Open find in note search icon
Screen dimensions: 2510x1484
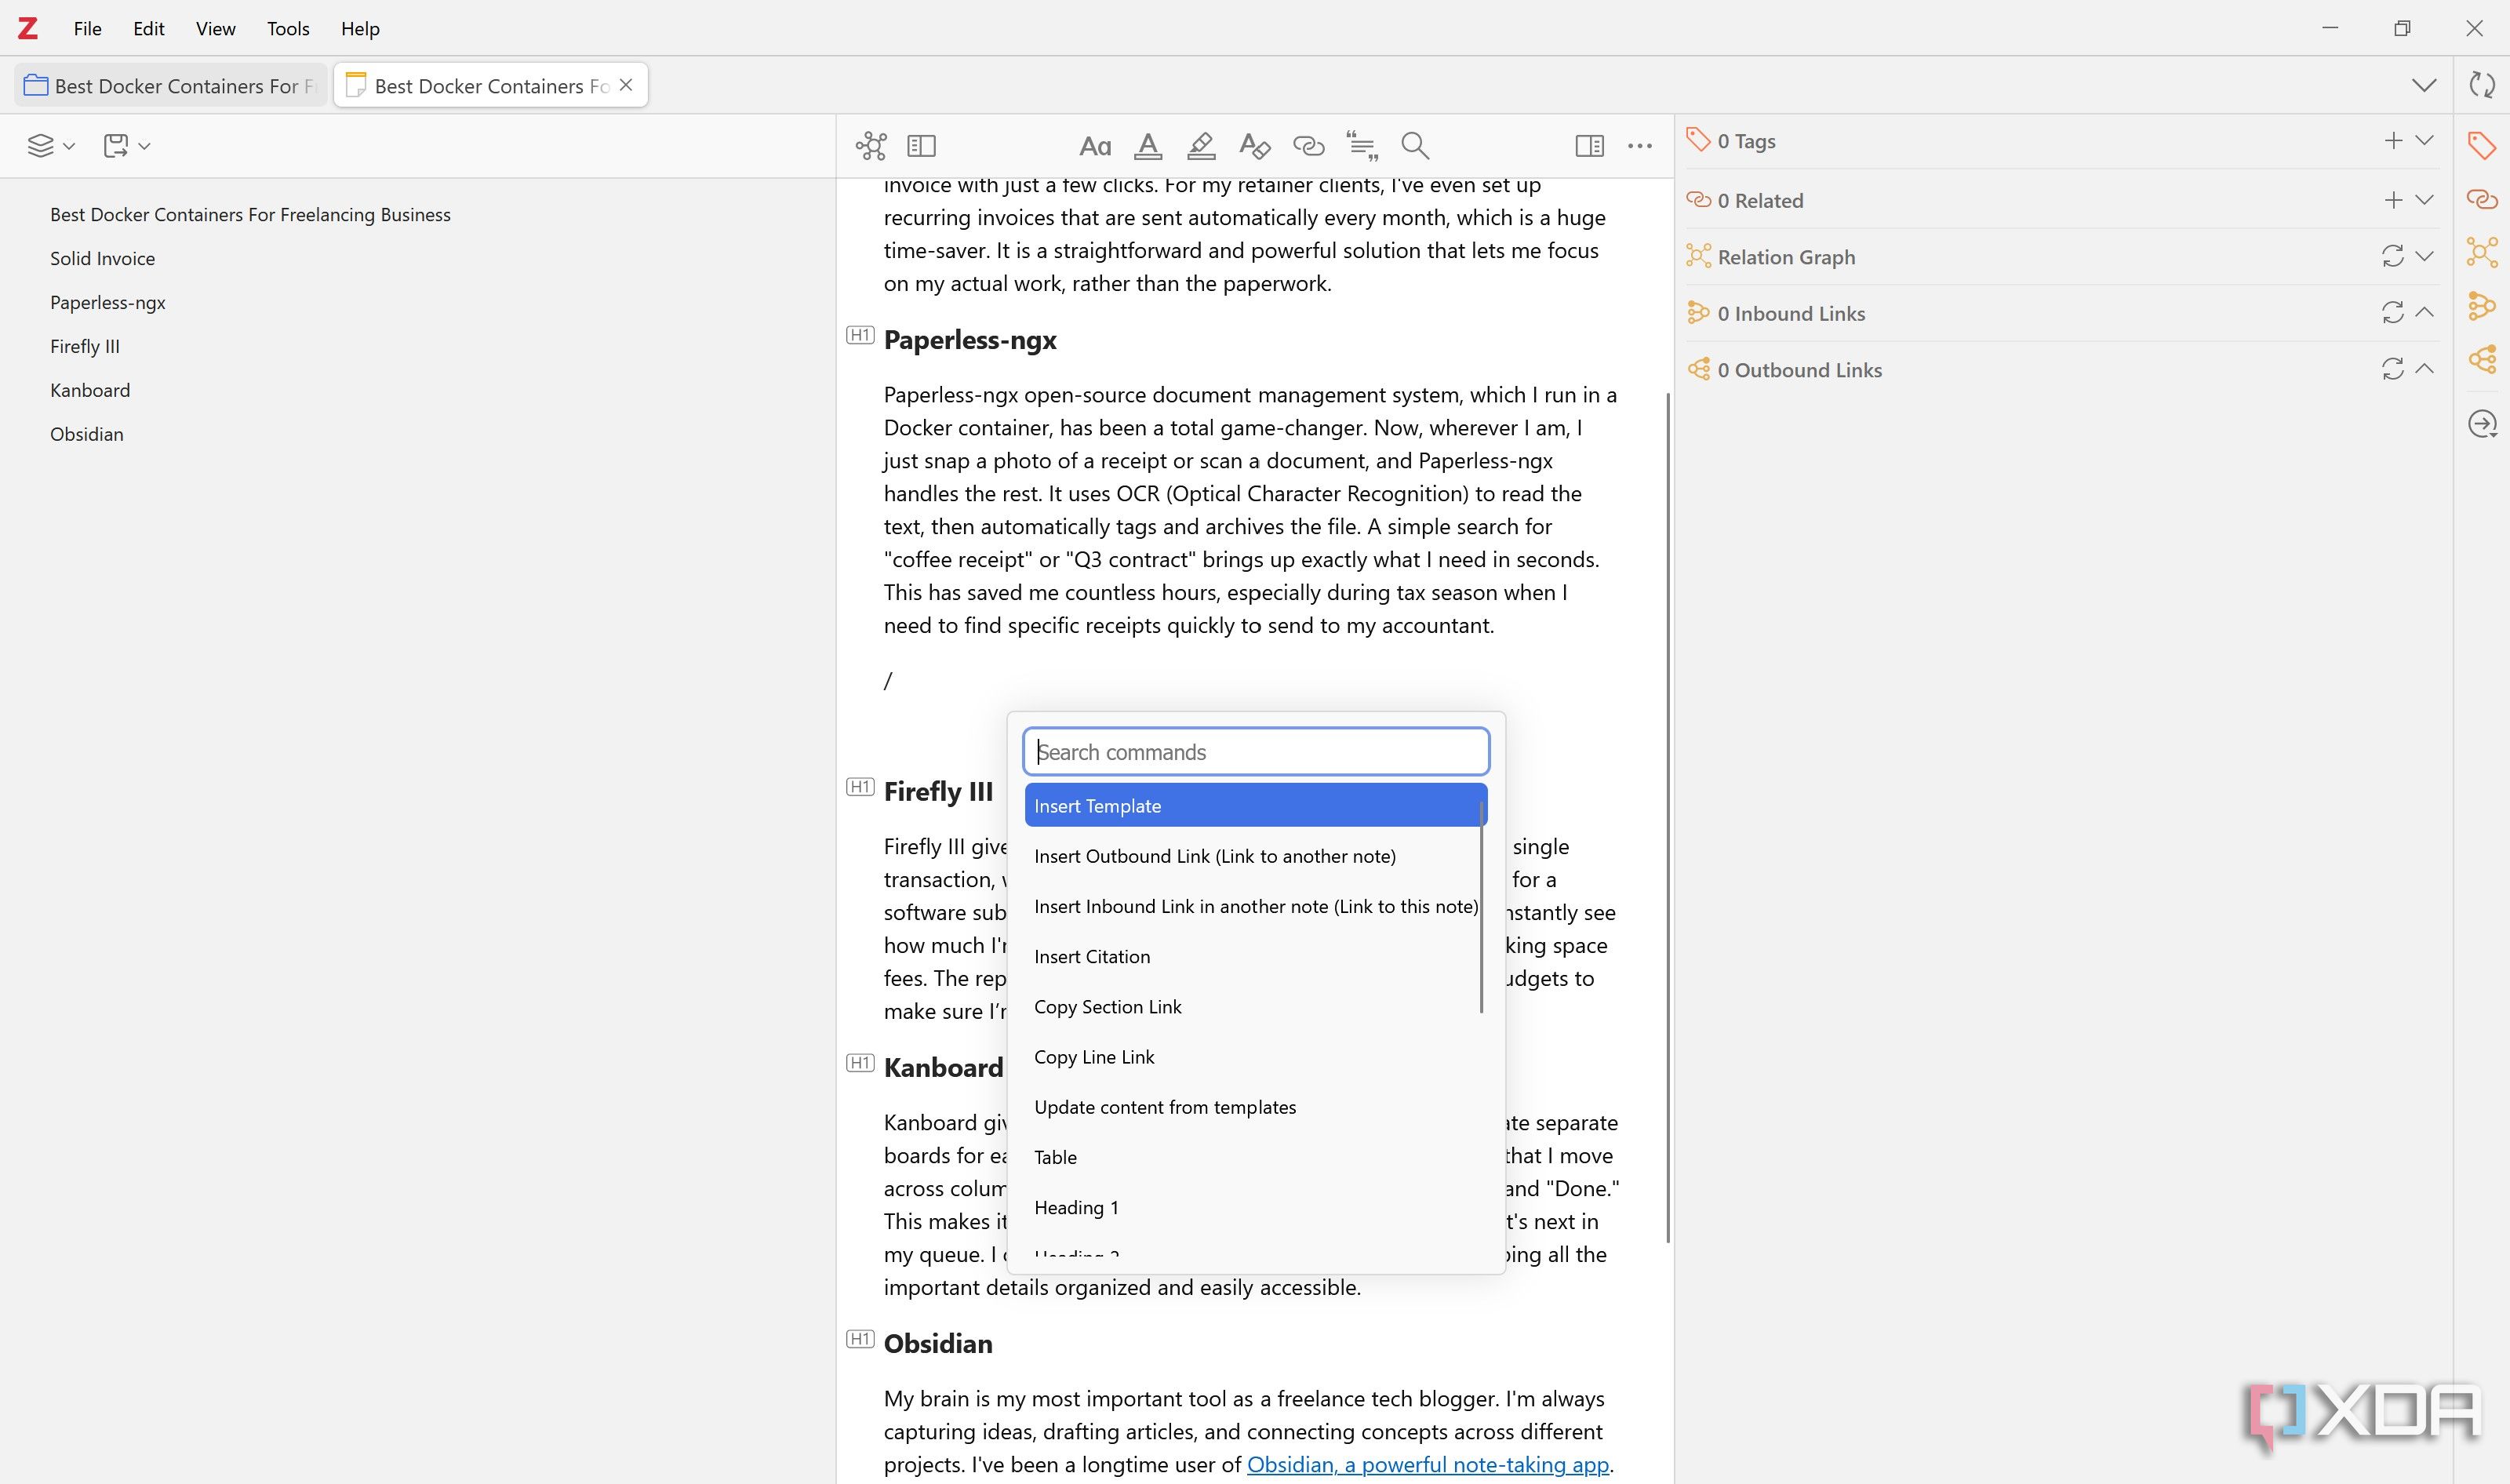pyautogui.click(x=1415, y=146)
